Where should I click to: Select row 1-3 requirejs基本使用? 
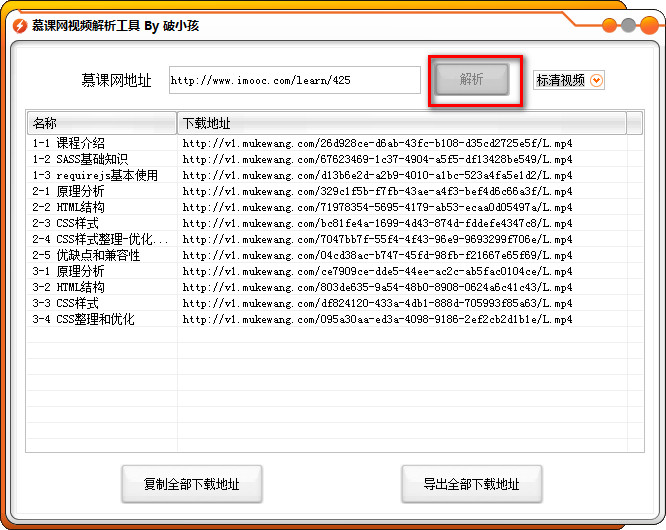point(335,175)
